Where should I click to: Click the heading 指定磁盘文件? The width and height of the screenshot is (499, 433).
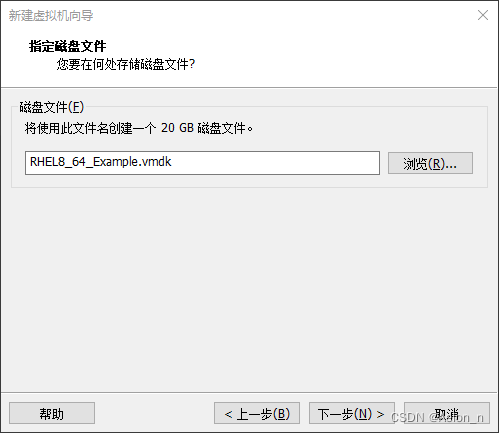coord(68,46)
